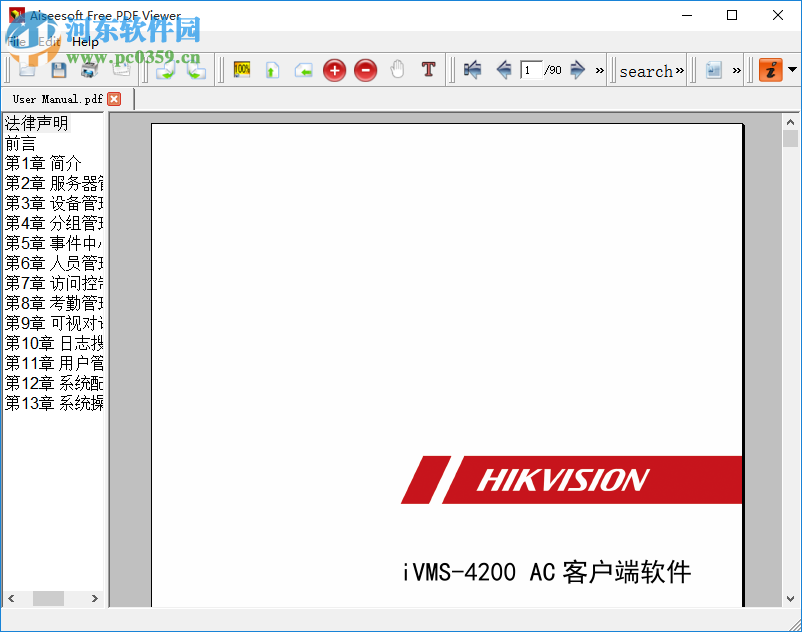Select the Text selection tool
Screen dimensions: 802x632
click(428, 69)
